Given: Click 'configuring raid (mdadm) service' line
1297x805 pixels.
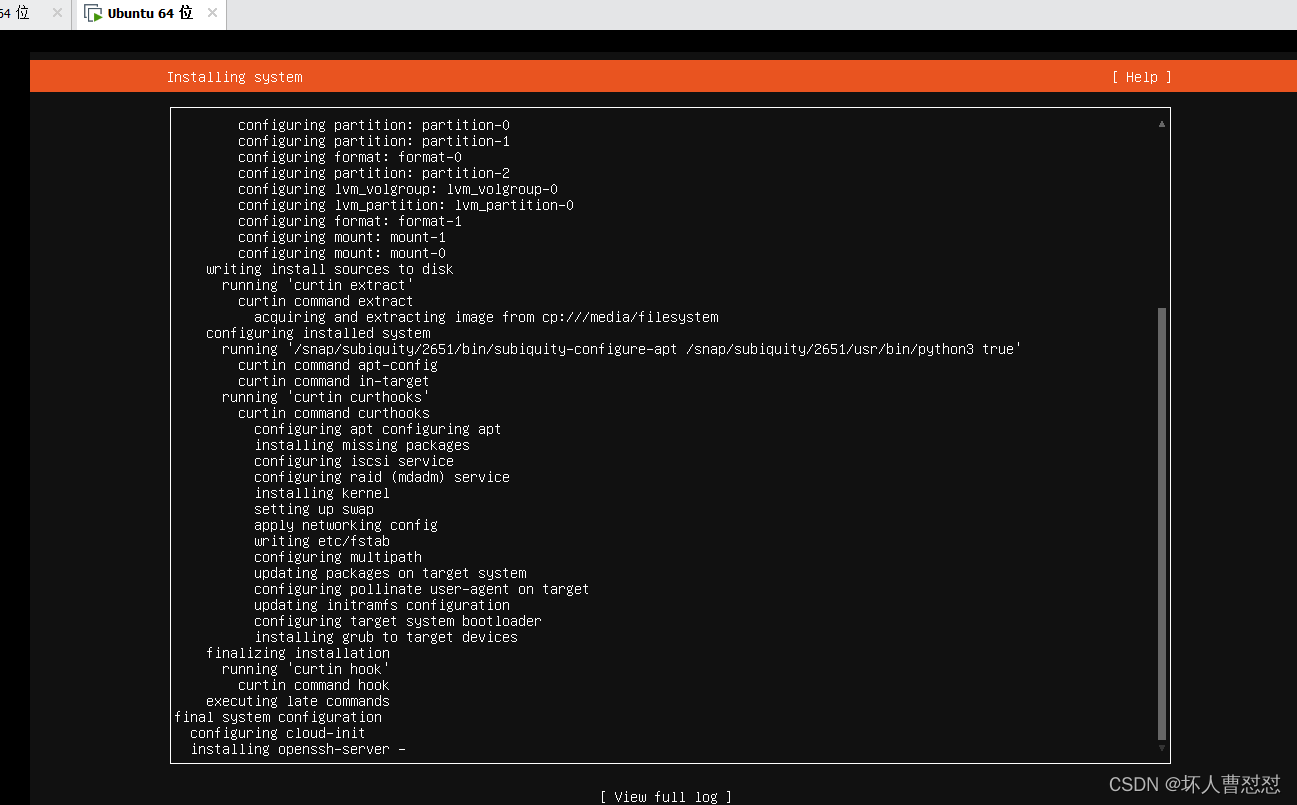Looking at the screenshot, I should pyautogui.click(x=382, y=477).
